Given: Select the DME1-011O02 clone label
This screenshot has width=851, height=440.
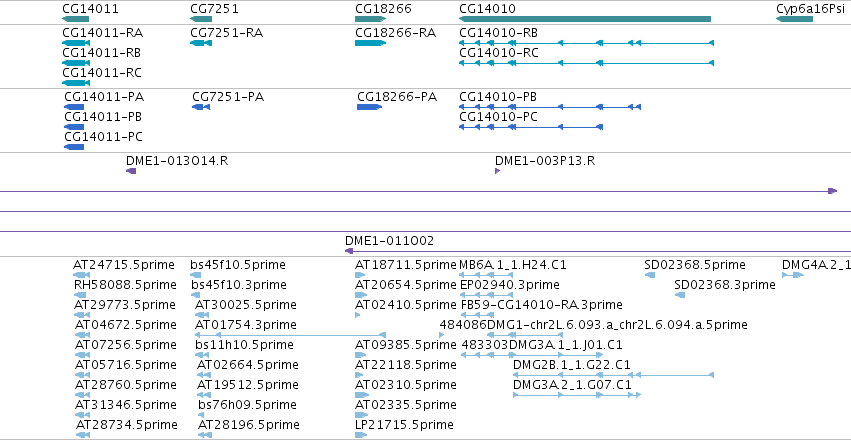Looking at the screenshot, I should coord(389,241).
